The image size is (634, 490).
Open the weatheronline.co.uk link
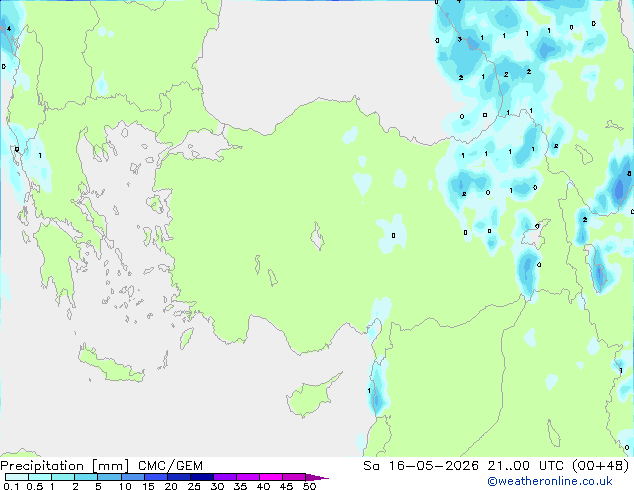(x=550, y=482)
